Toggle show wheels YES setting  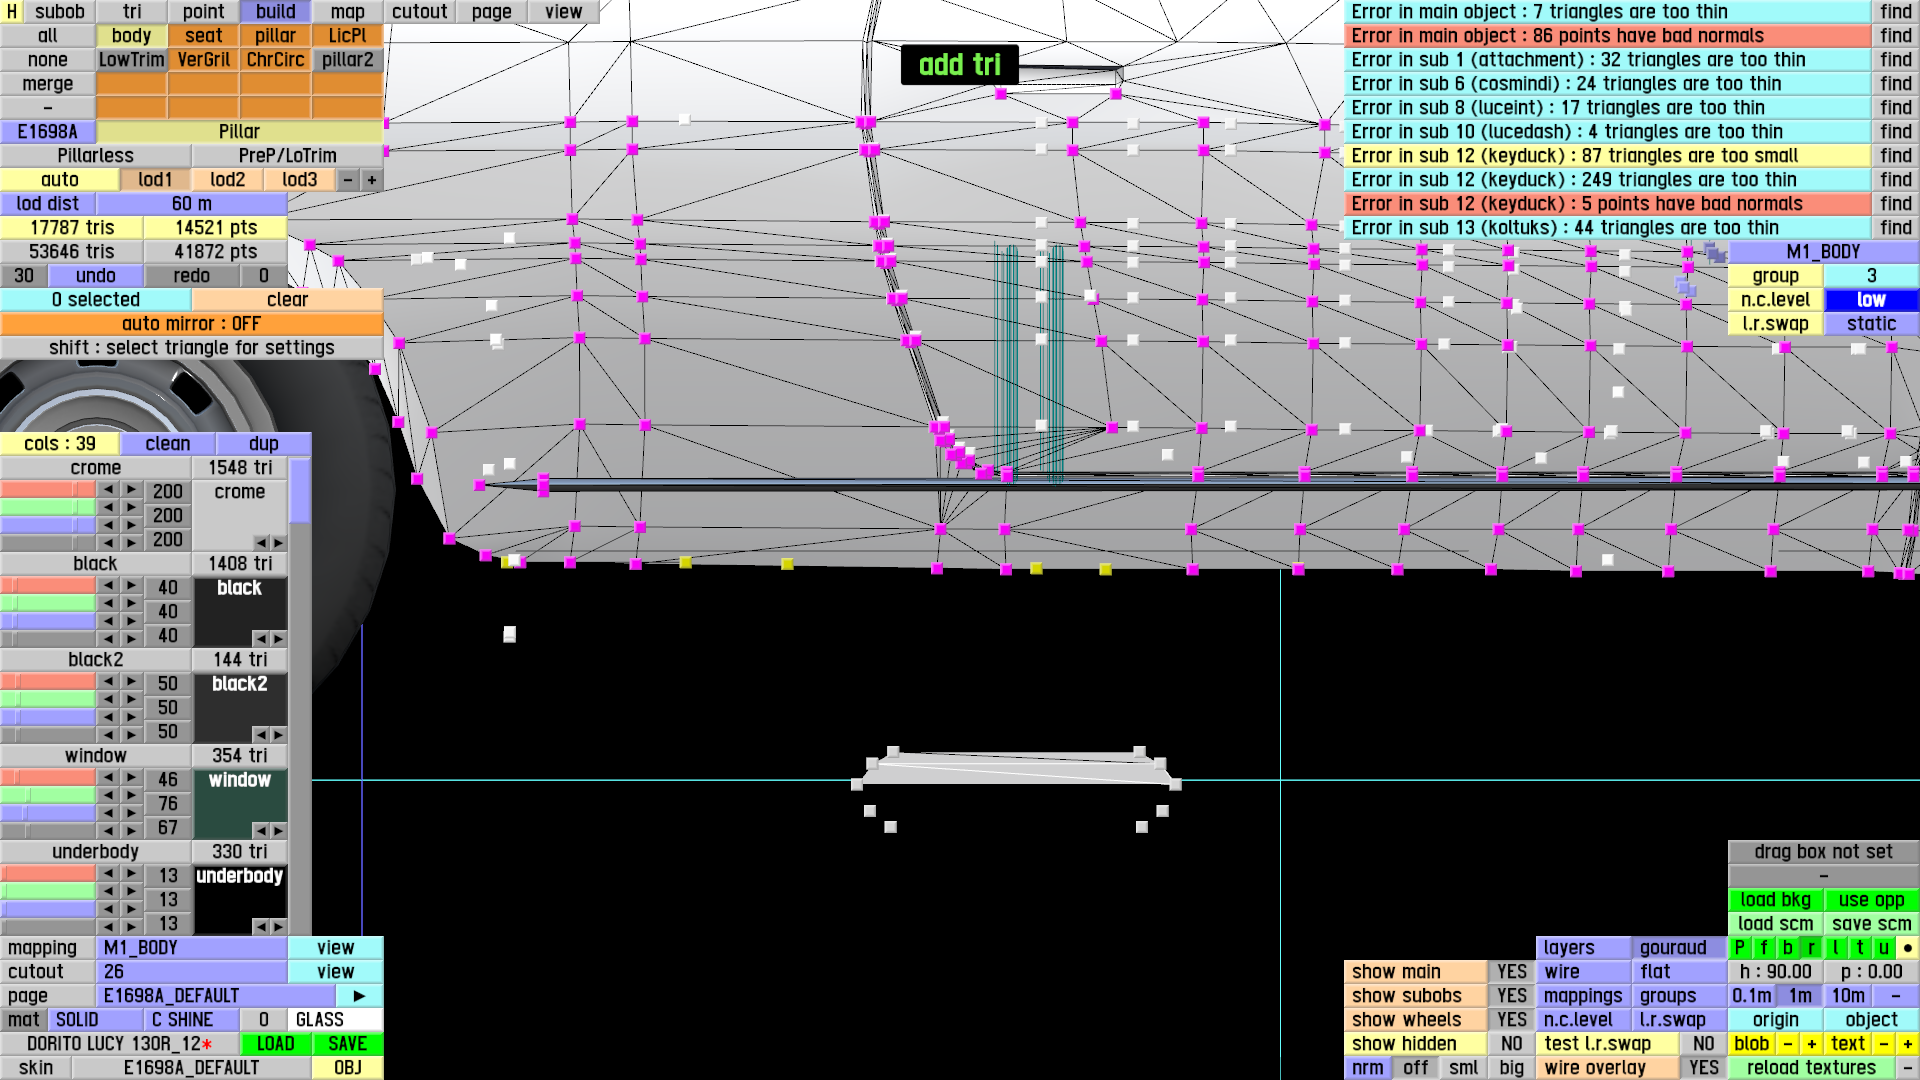point(1511,1019)
